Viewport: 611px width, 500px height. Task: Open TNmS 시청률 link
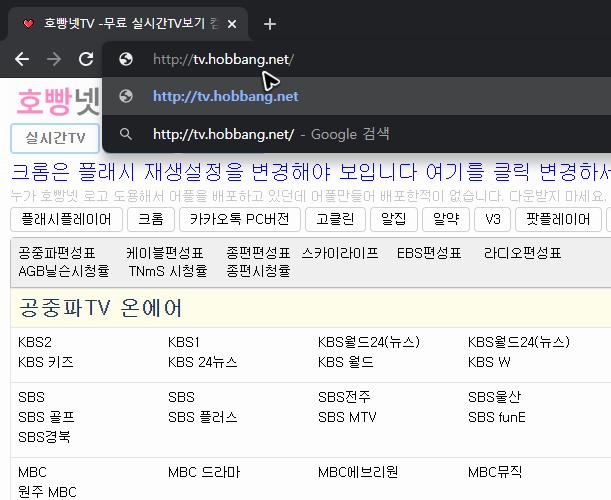click(x=168, y=271)
